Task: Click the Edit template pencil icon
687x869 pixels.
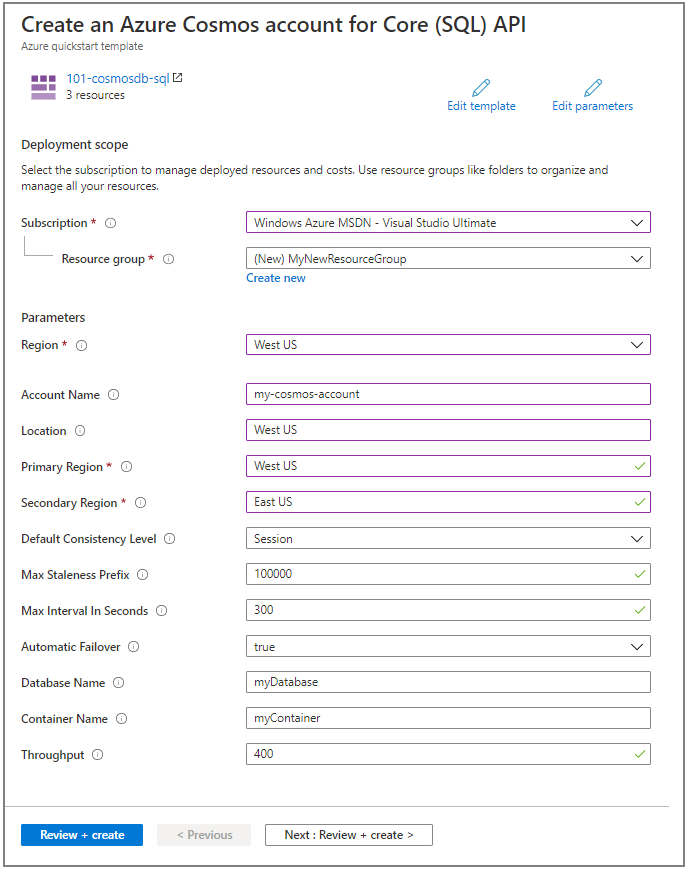Action: point(481,87)
